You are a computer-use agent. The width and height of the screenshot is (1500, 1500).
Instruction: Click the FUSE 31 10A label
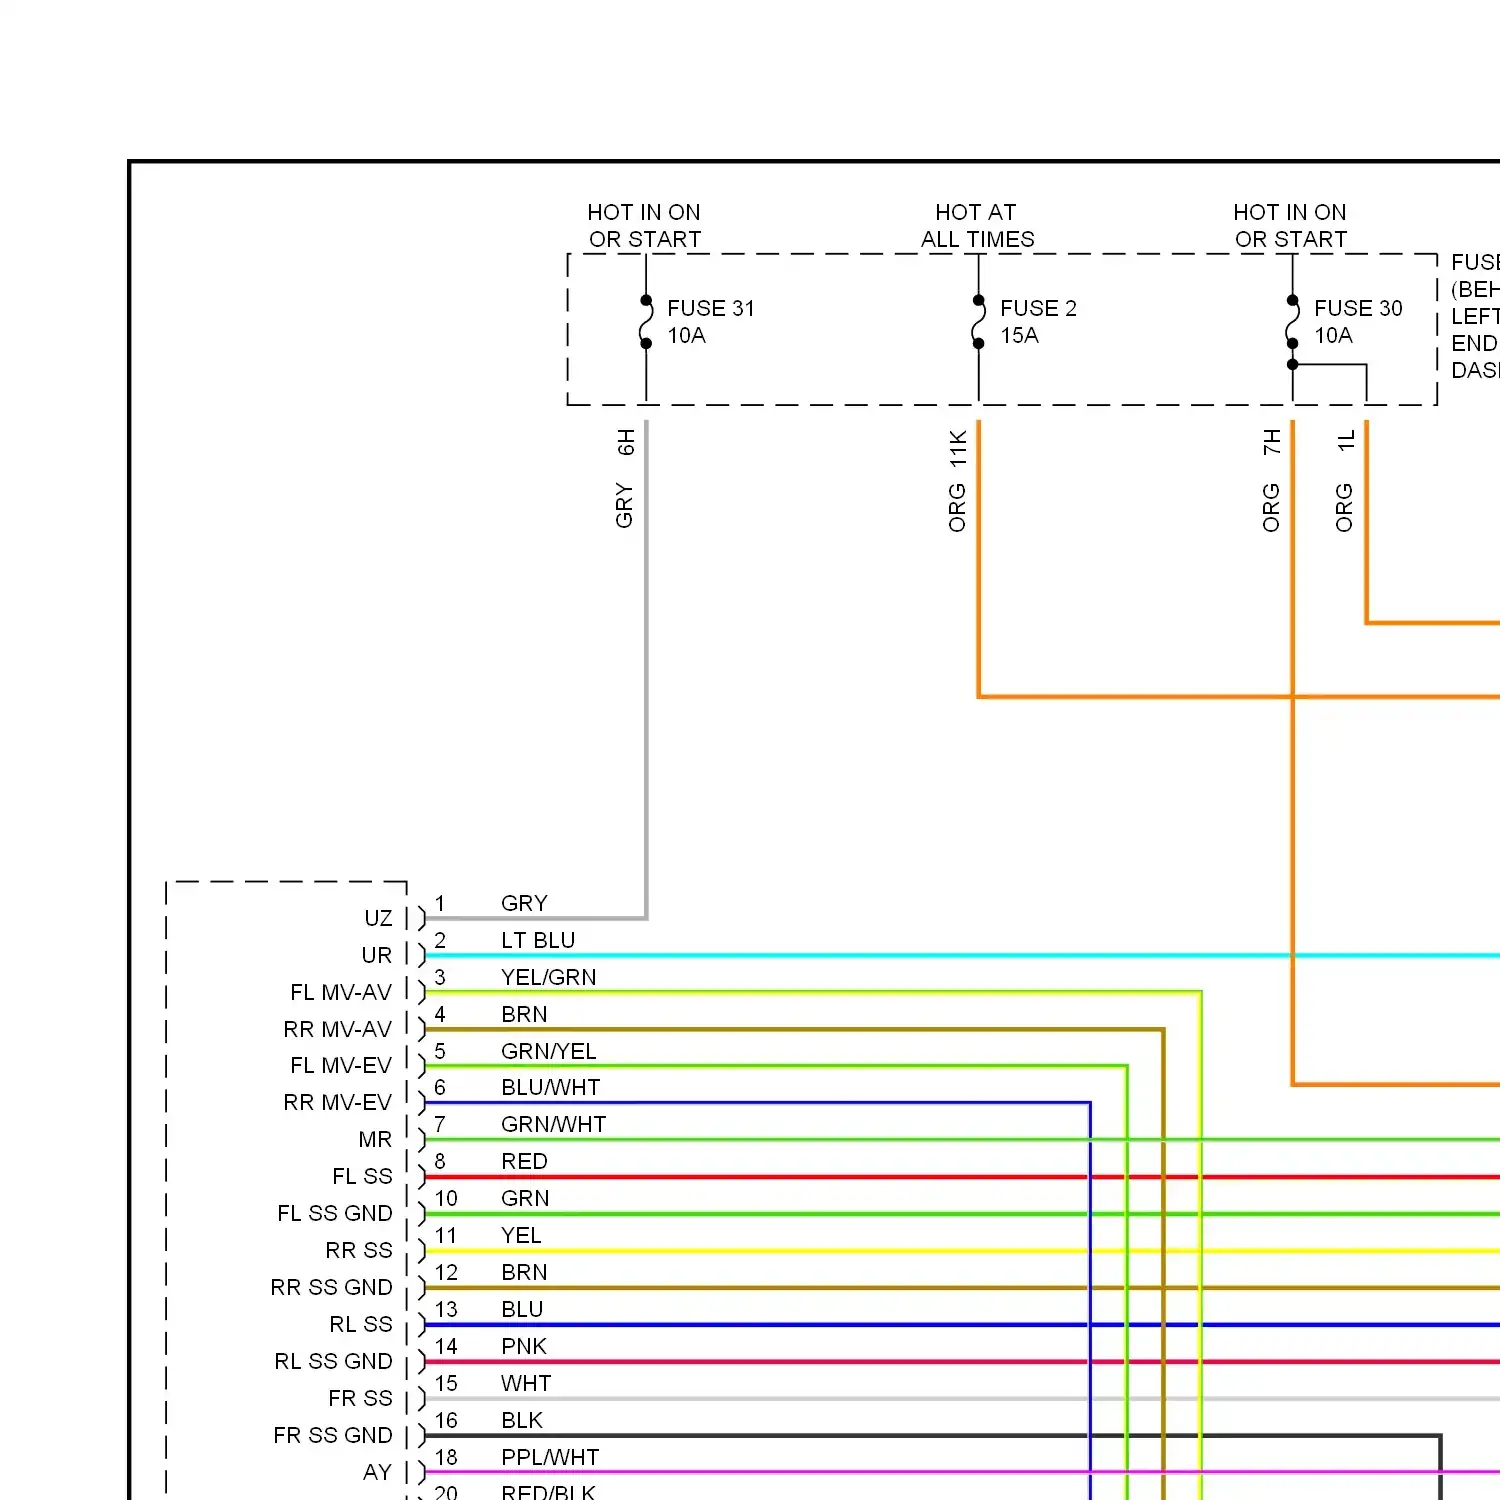tap(711, 322)
